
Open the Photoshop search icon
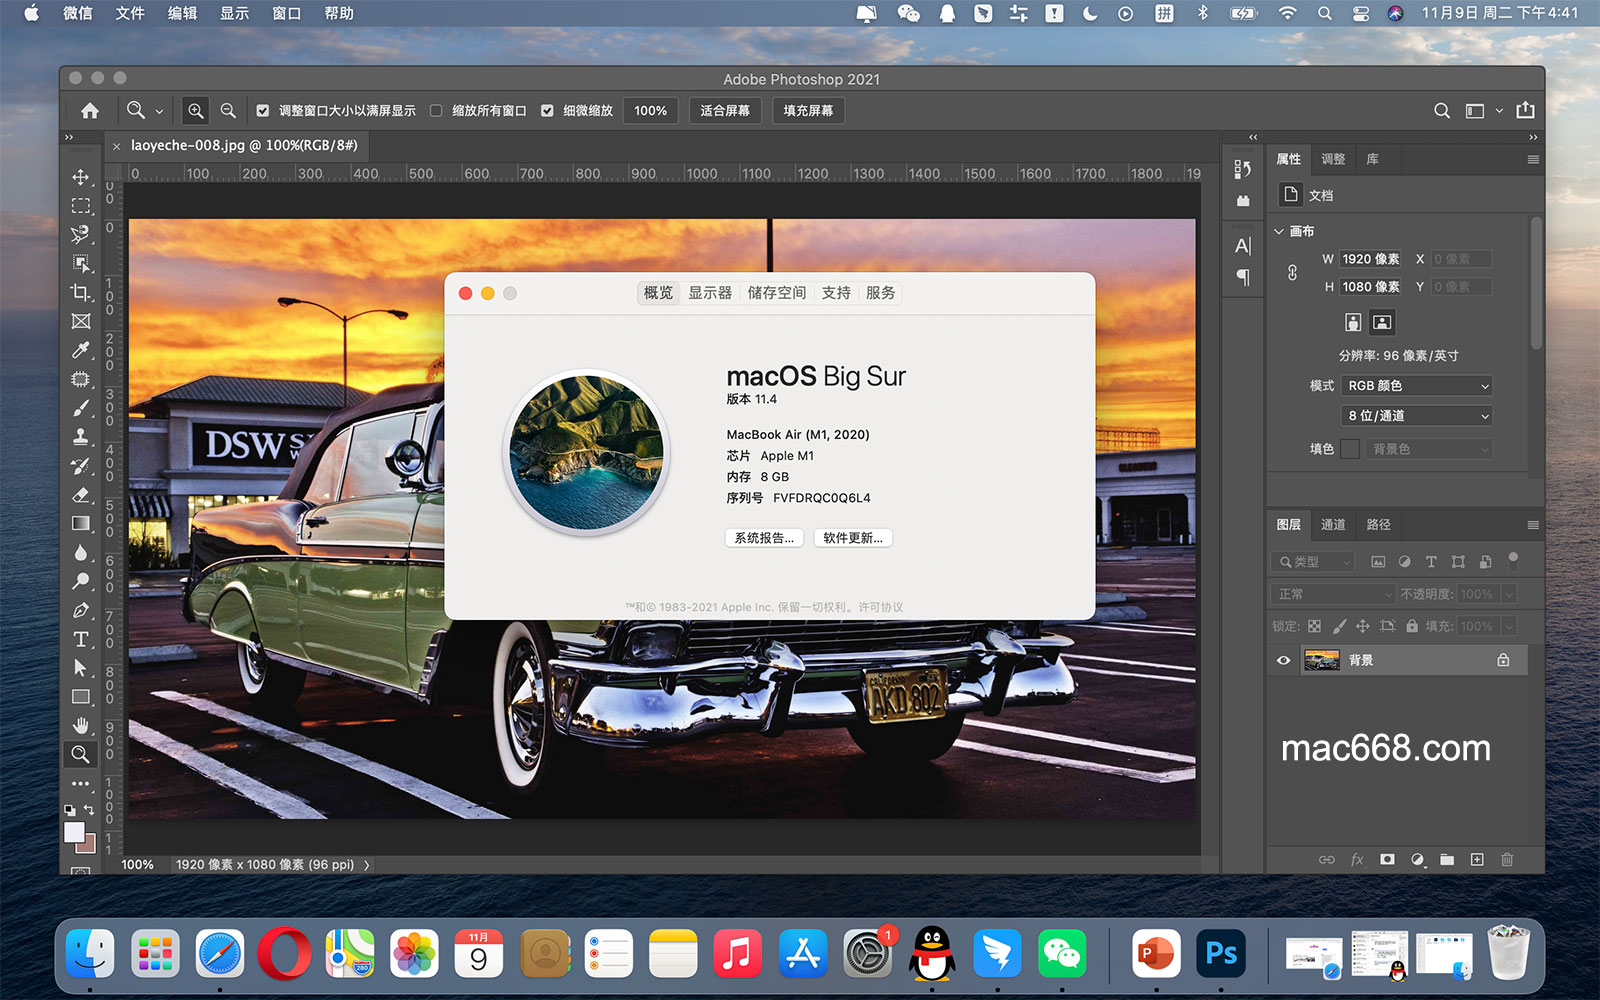1442,111
